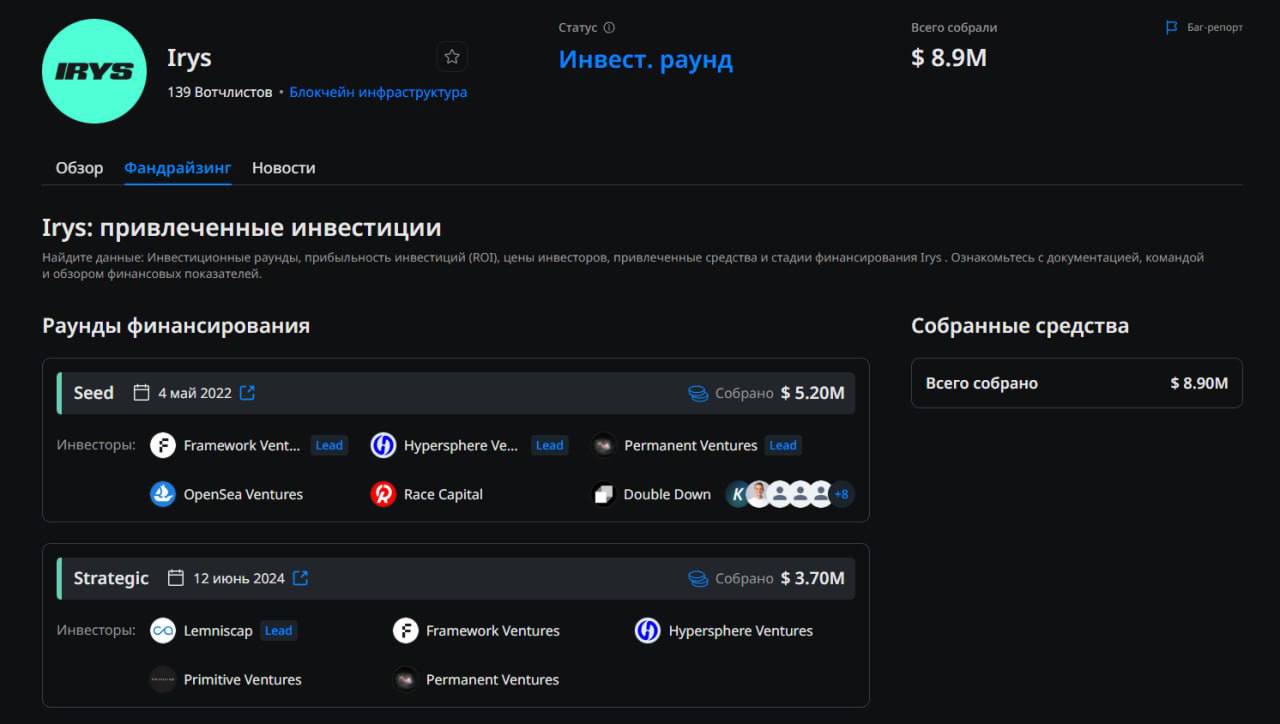Image resolution: width=1280 pixels, height=724 pixels.
Task: Open Framework Ventures name in Strategic round
Action: point(493,631)
